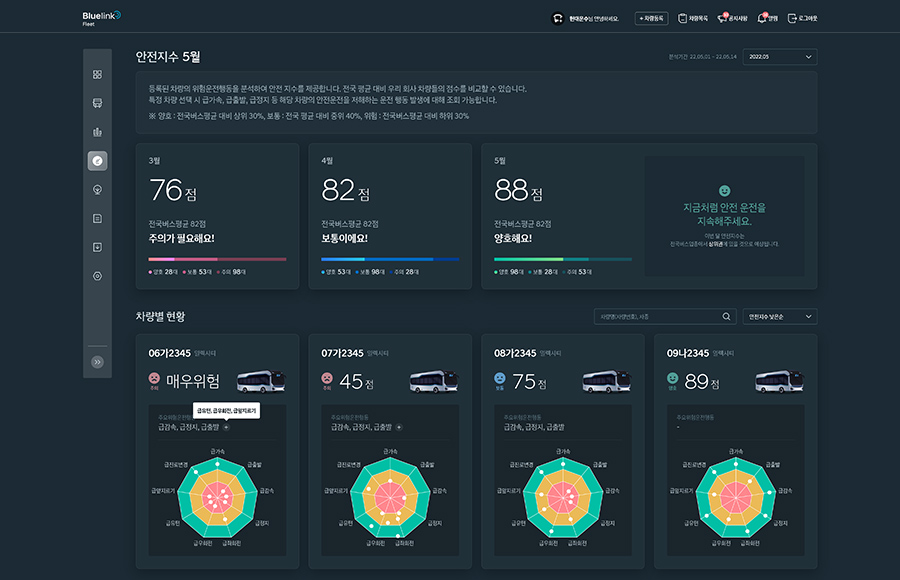This screenshot has width=900, height=580.
Task: Select the highlighted safety index sidebar icon
Action: tap(97, 160)
